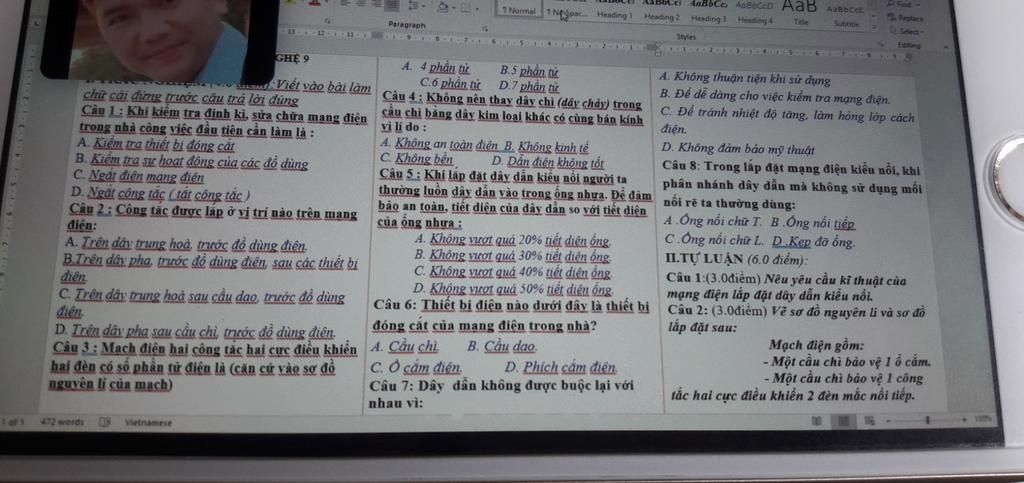Click the text '- Một cầu chì bảo vệ 1 ổ cắm.'
The height and width of the screenshot is (483, 1024).
click(846, 362)
